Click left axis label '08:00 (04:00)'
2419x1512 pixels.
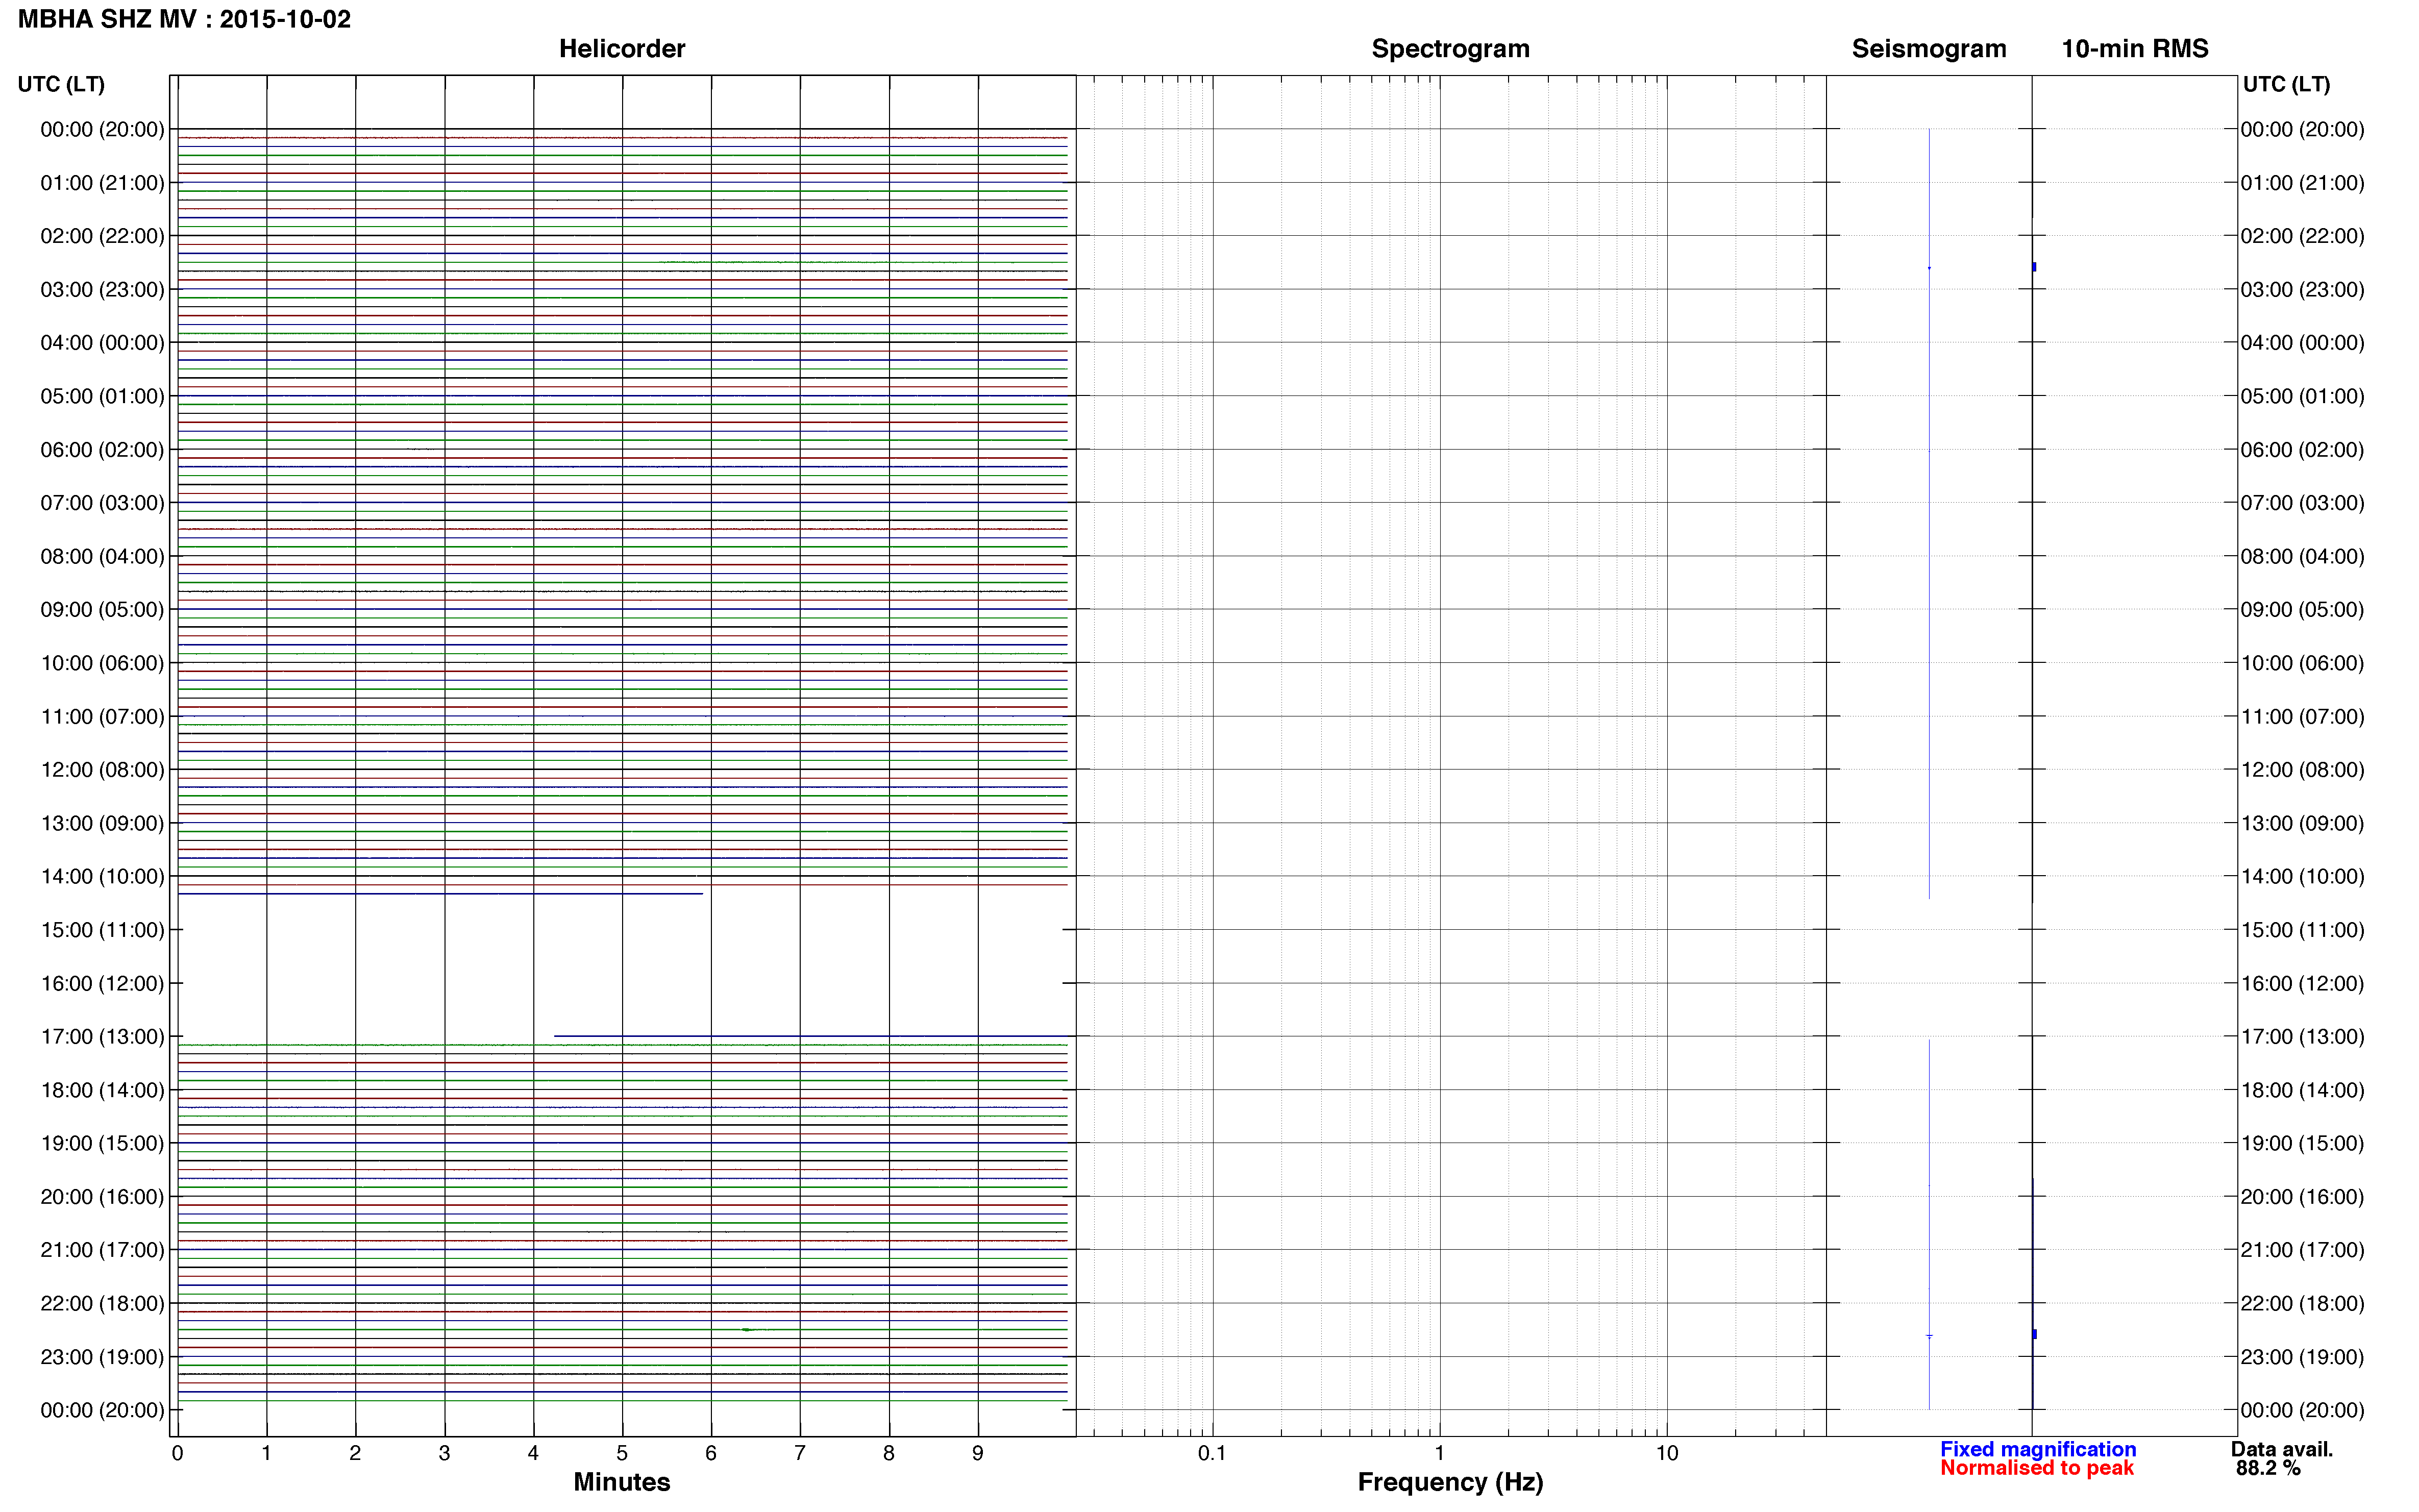102,556
